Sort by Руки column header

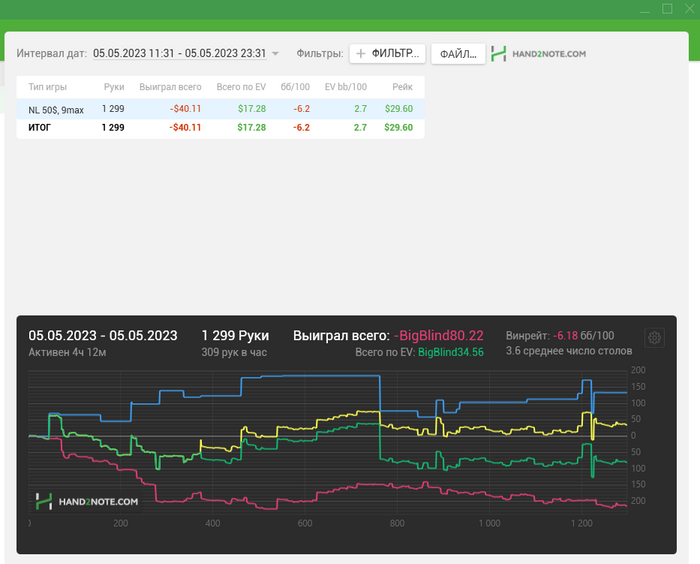[x=114, y=87]
